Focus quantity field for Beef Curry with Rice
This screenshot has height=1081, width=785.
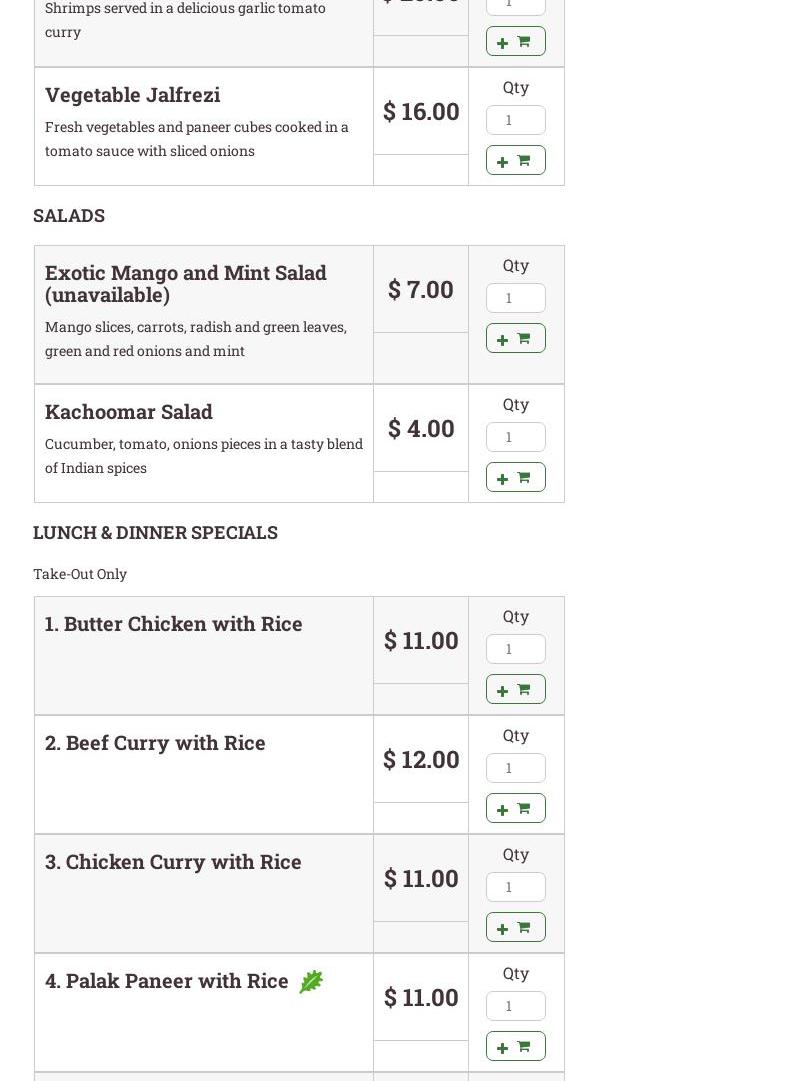tap(515, 768)
